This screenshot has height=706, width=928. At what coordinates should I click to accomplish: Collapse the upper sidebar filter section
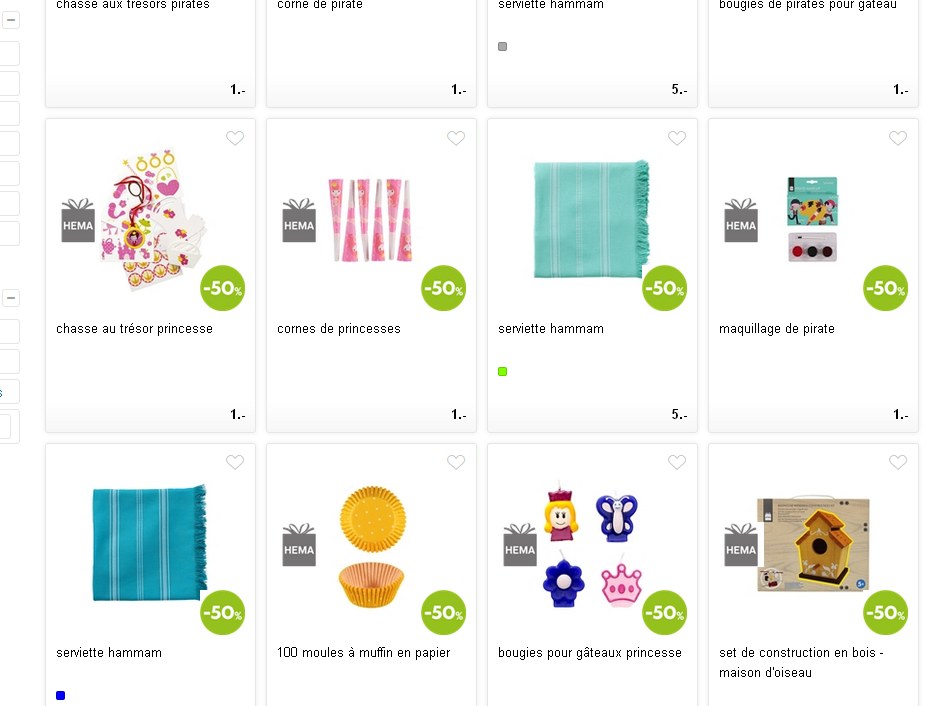[x=11, y=20]
